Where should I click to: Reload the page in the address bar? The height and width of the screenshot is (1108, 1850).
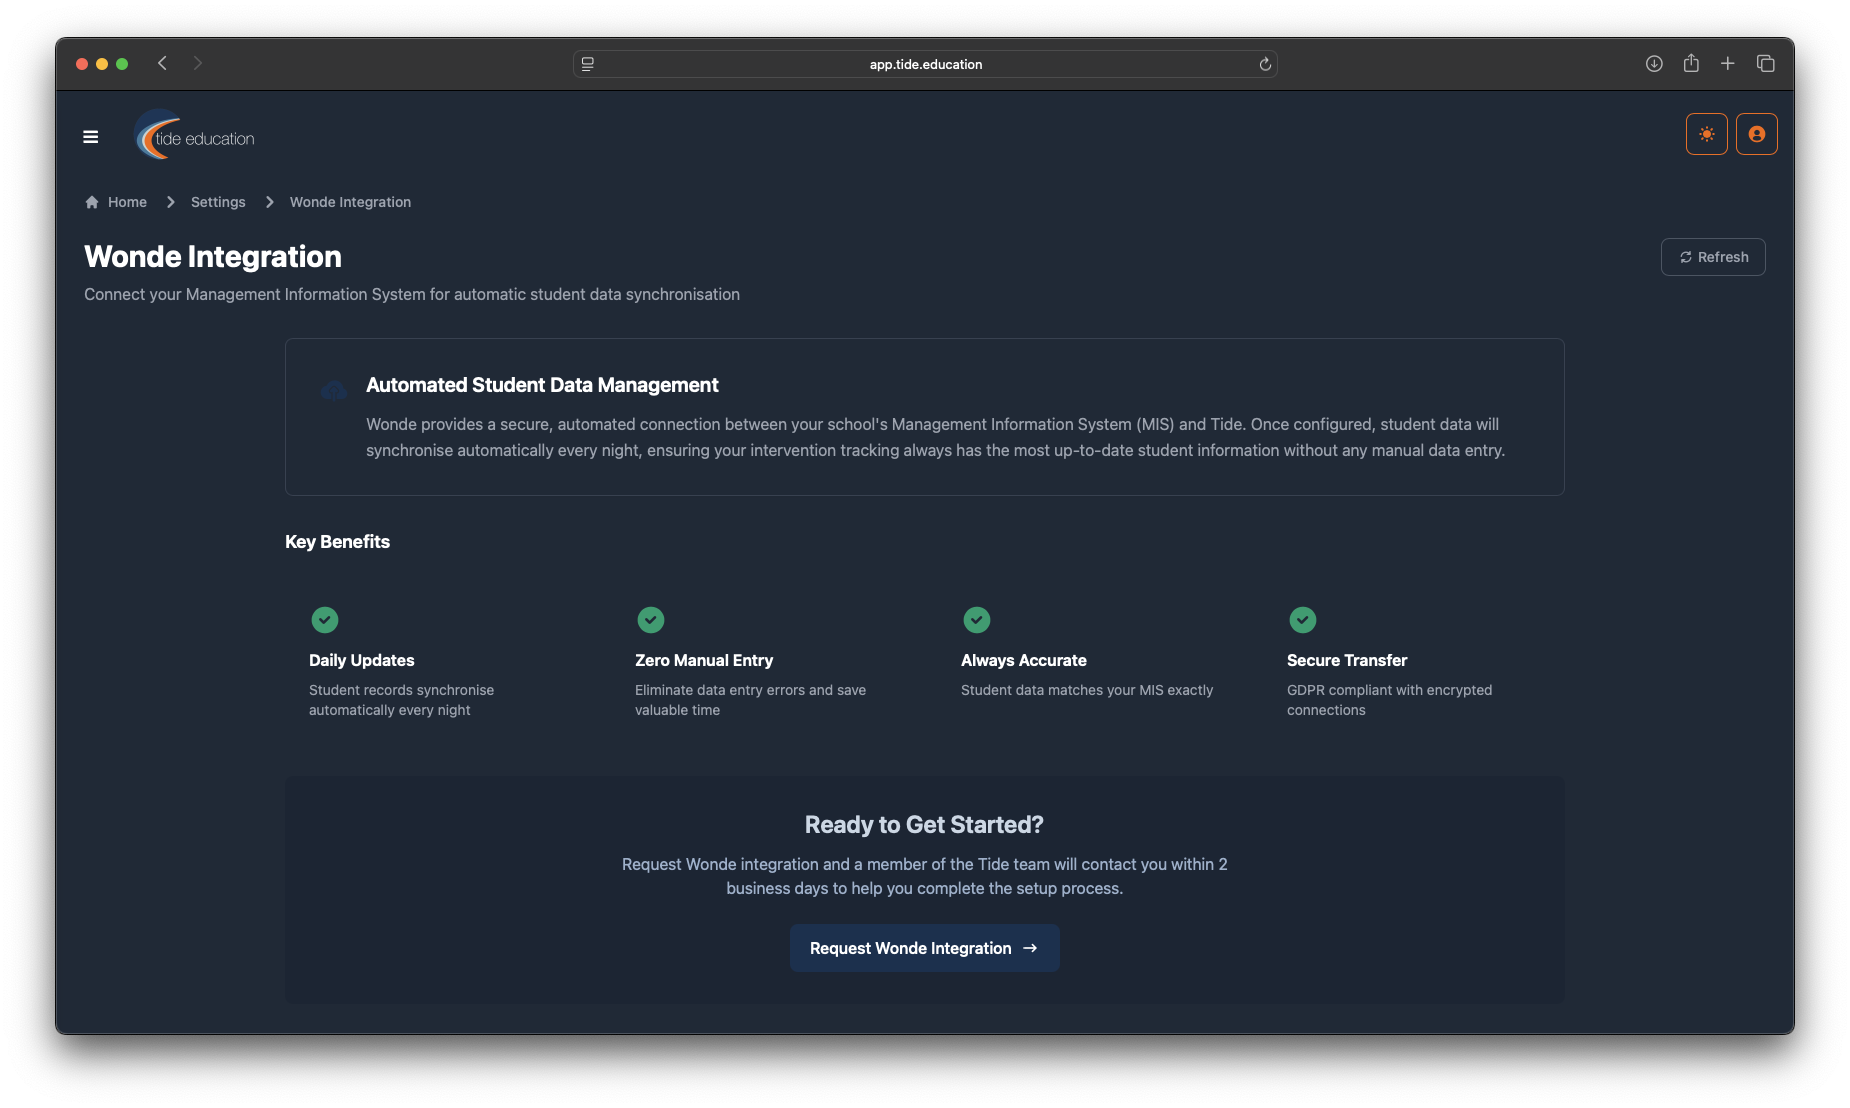[x=1265, y=64]
